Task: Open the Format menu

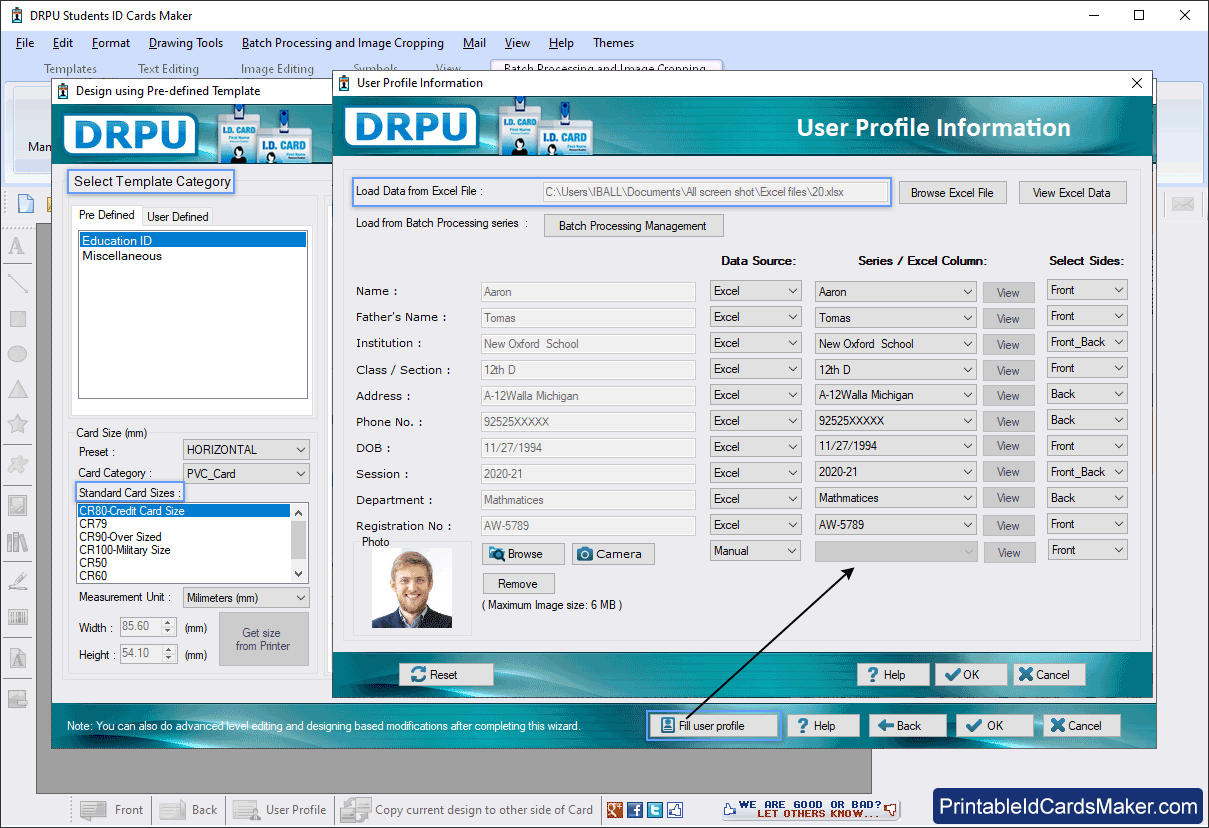Action: [111, 43]
